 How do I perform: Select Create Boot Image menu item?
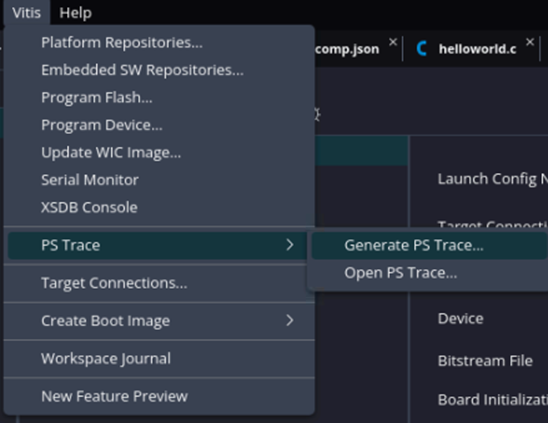(x=159, y=321)
